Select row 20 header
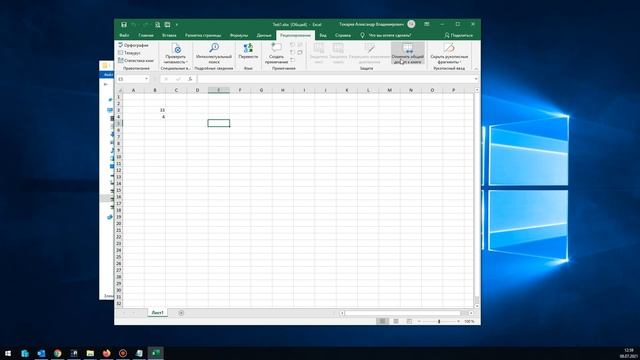The height and width of the screenshot is (360, 640). pos(119,223)
